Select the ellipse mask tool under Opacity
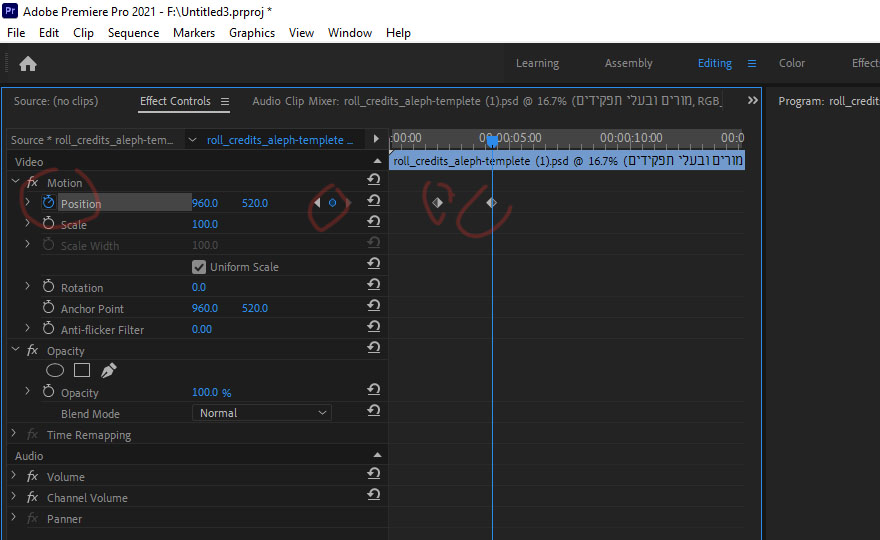The image size is (880, 540). pyautogui.click(x=55, y=371)
